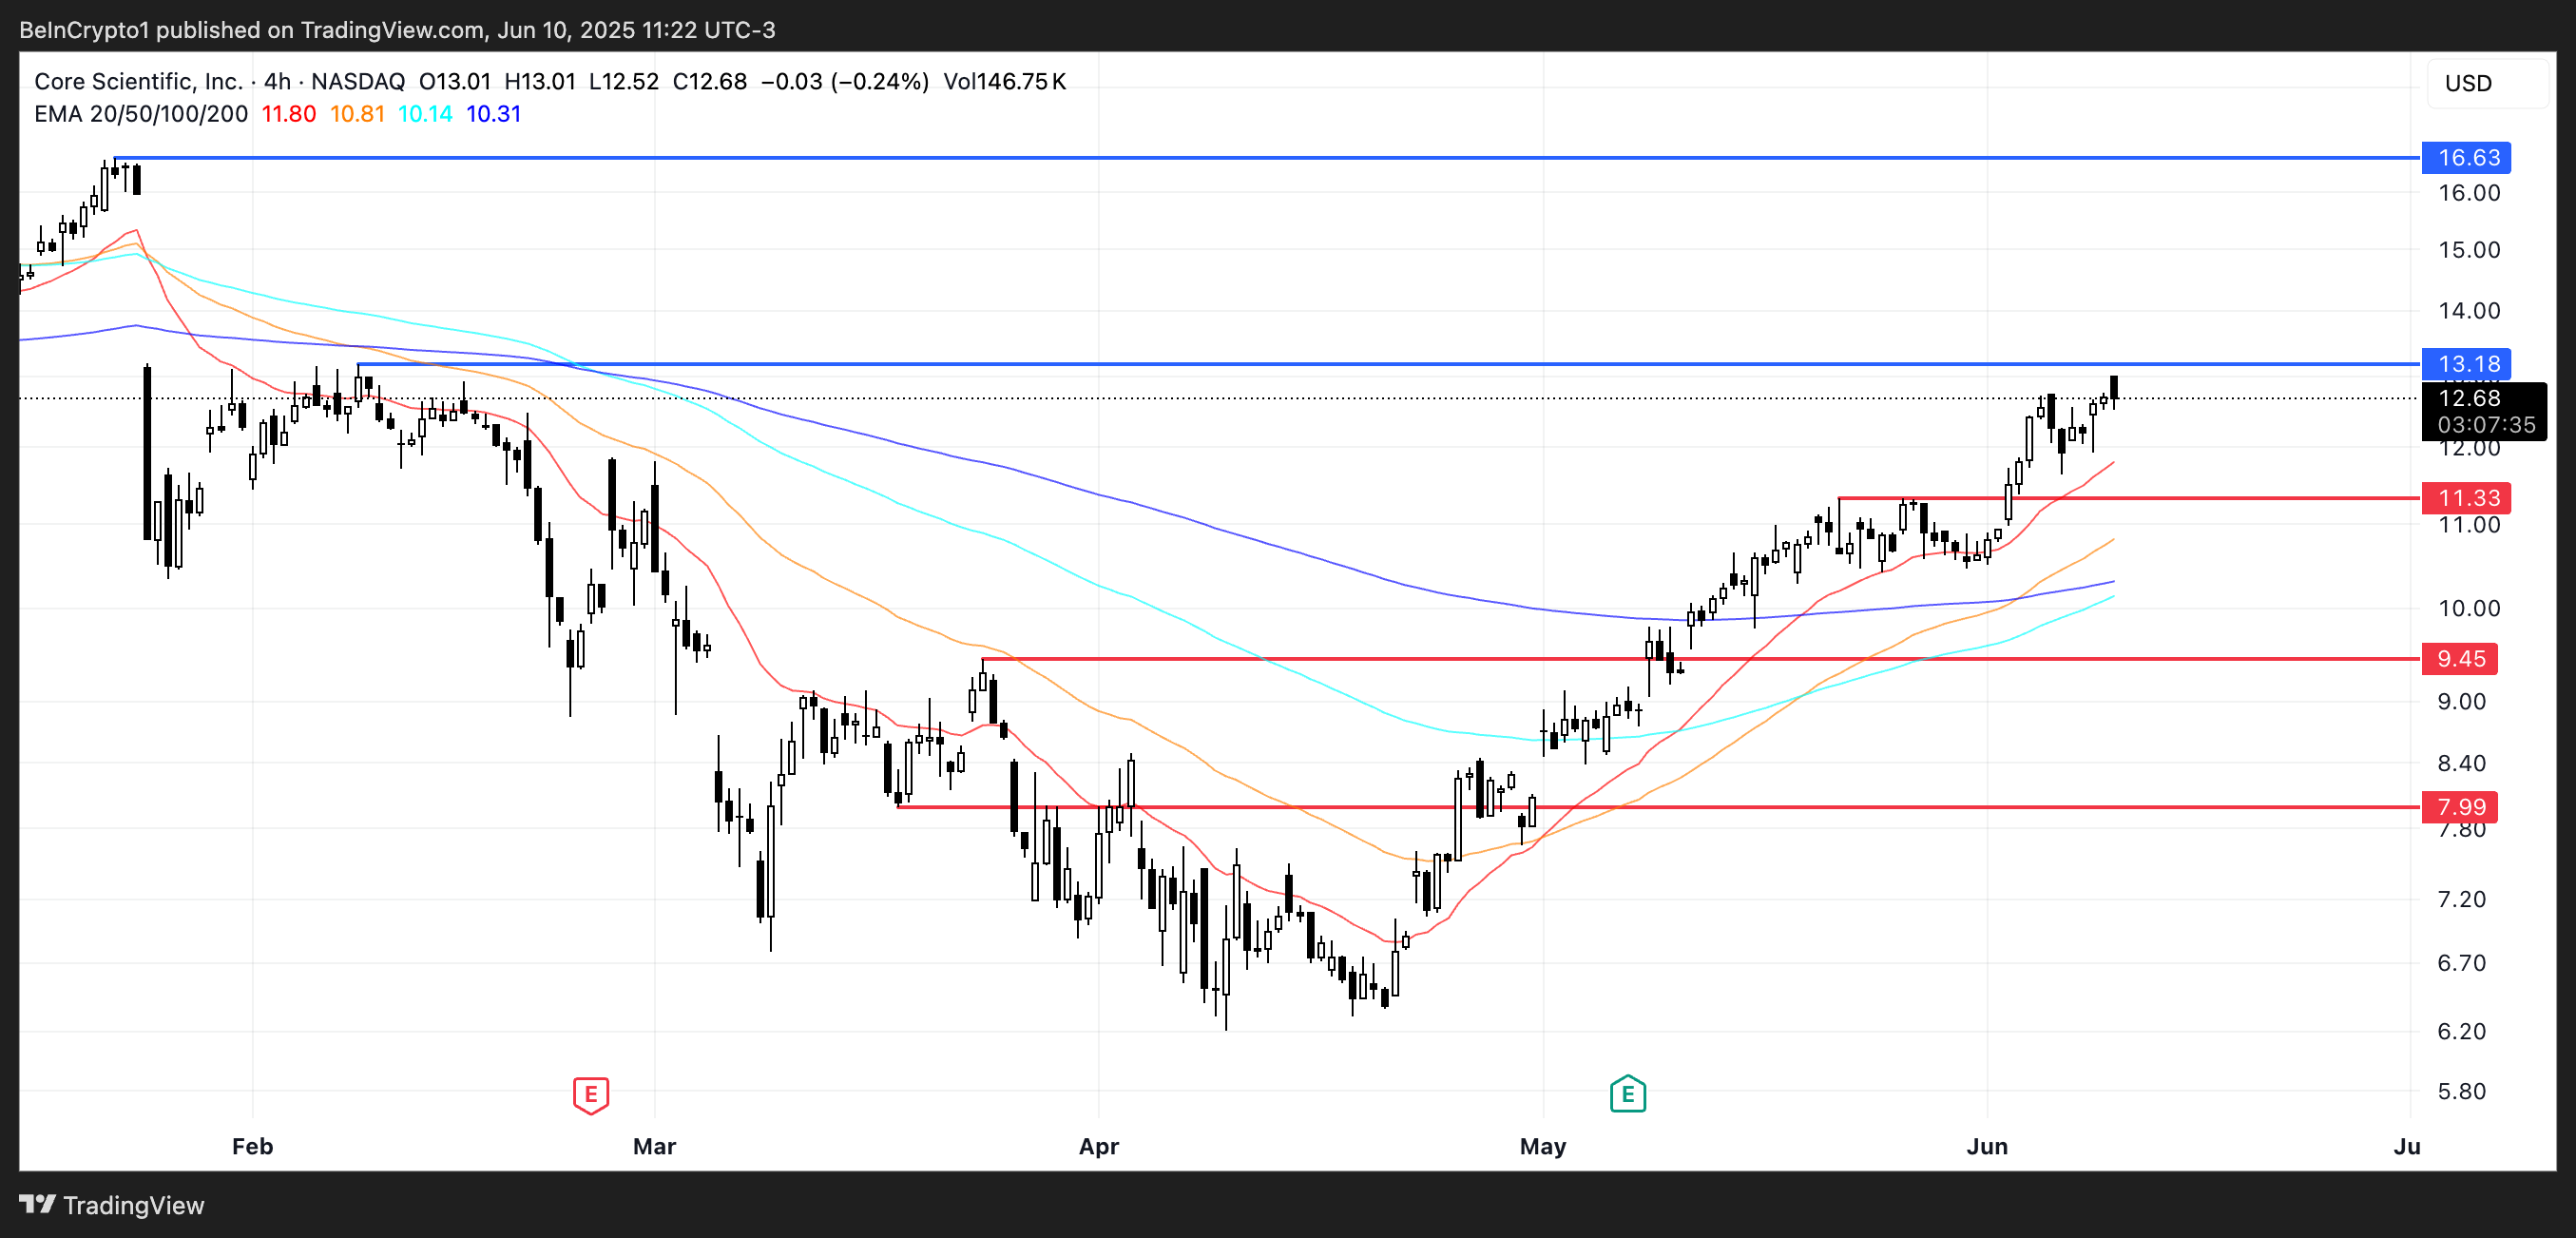Click the cyan EMA value 10.14
The width and height of the screenshot is (2576, 1238).
425,114
